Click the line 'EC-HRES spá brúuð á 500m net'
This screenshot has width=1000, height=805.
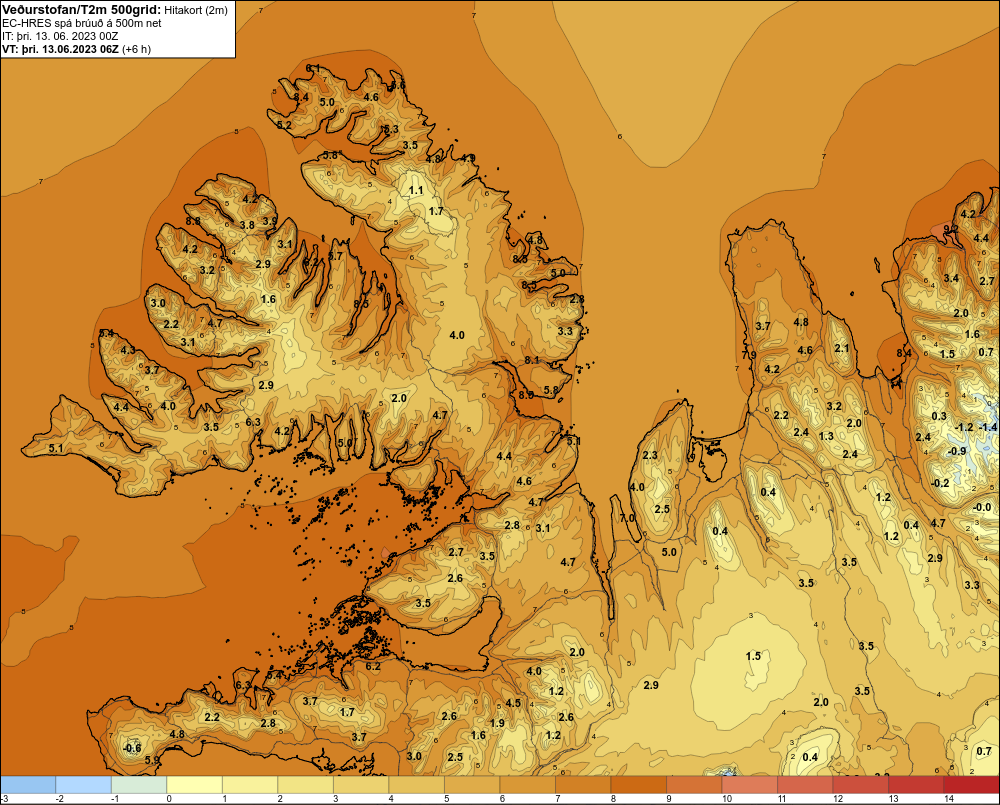coord(82,23)
